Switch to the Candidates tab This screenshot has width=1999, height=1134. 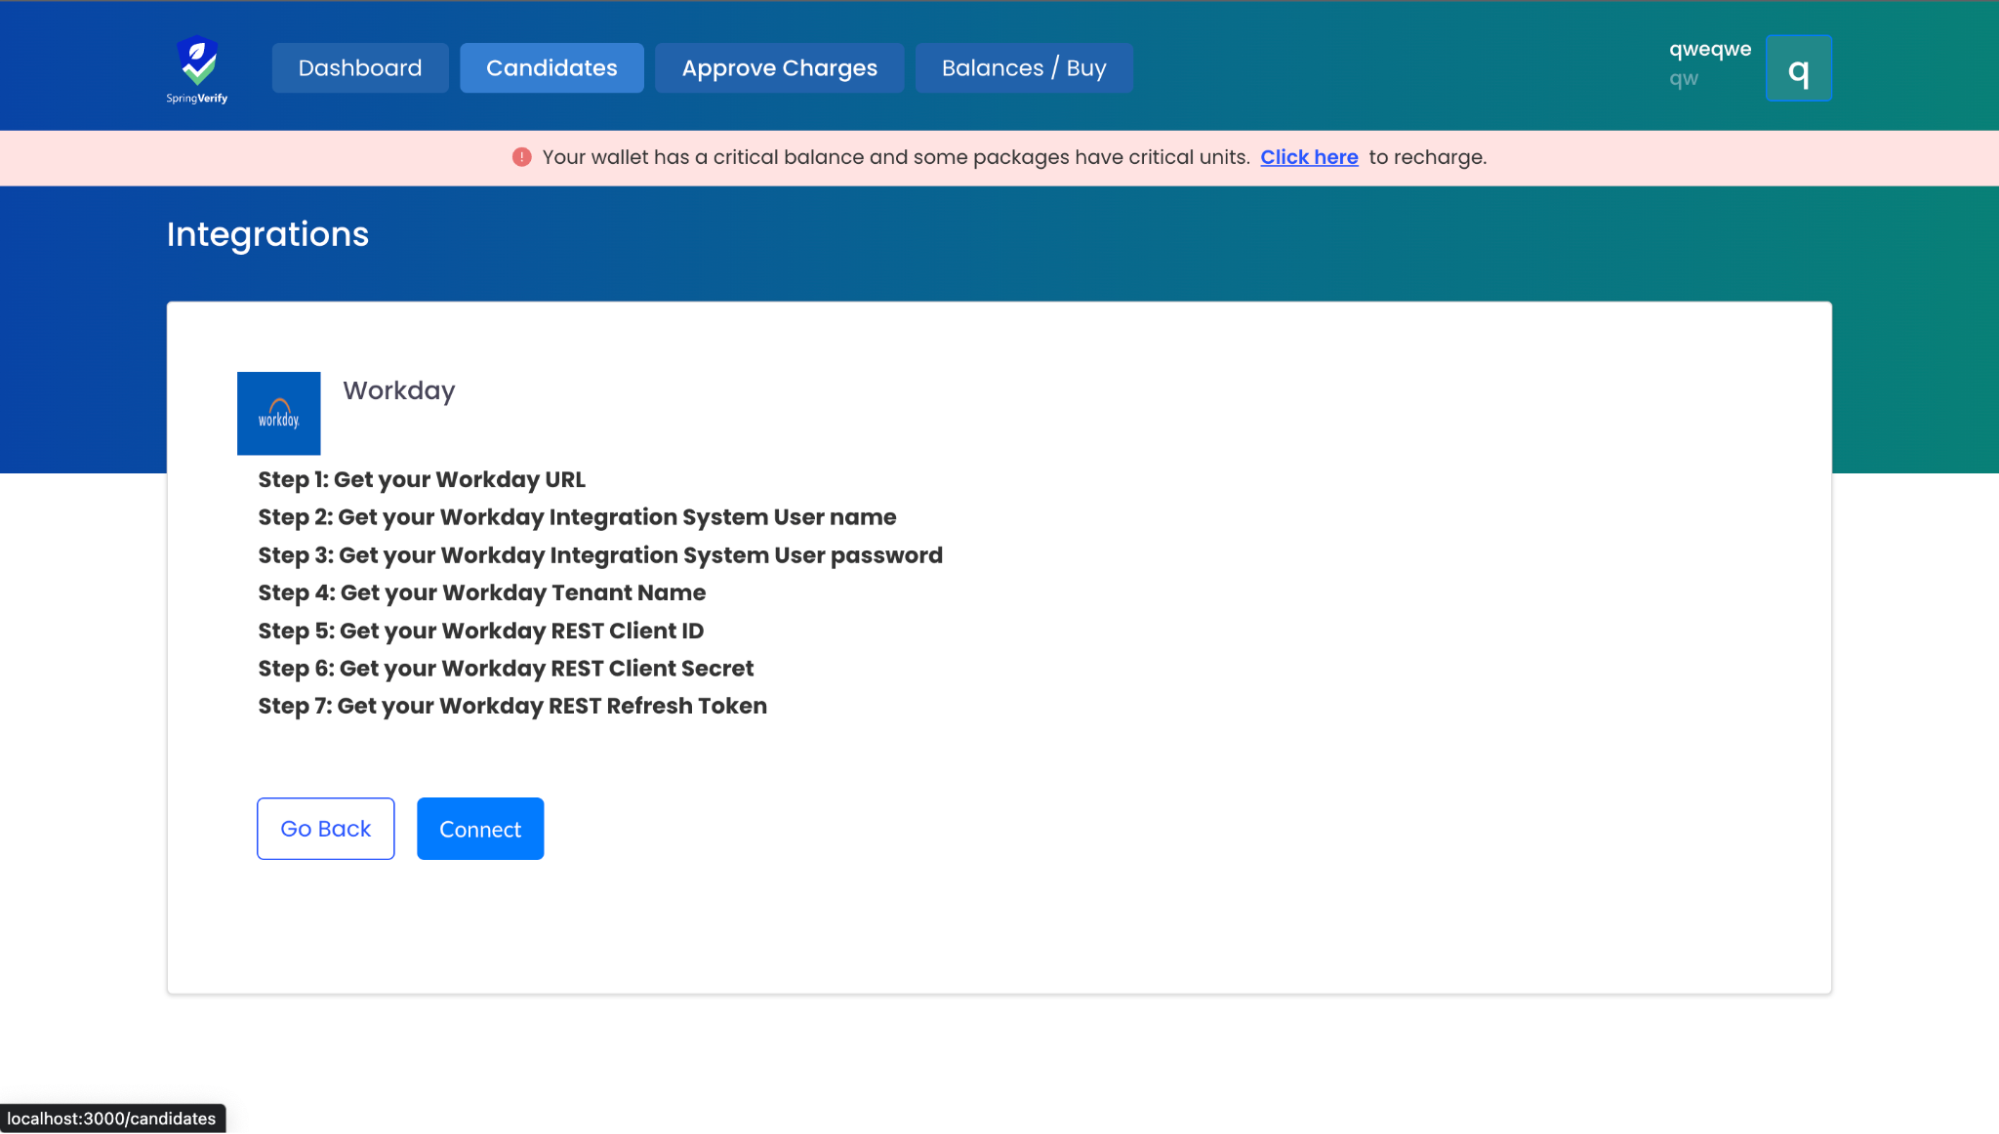click(x=551, y=68)
